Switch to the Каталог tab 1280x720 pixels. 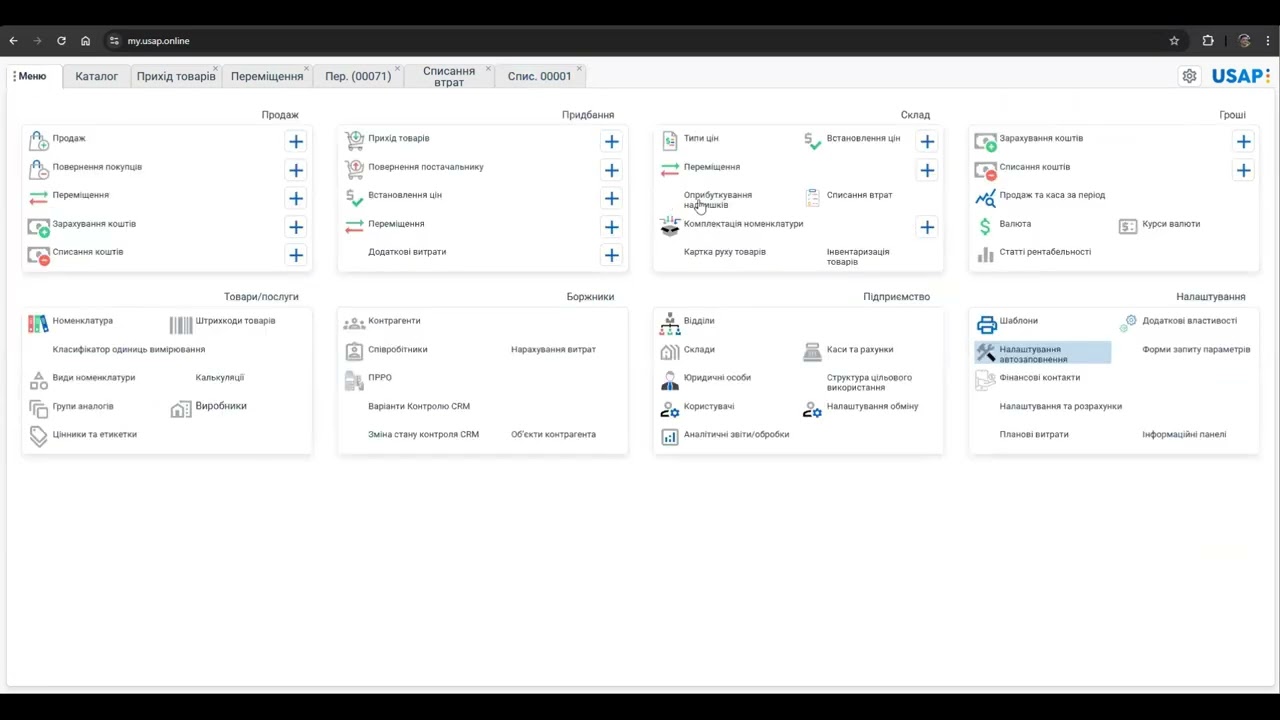[x=97, y=76]
